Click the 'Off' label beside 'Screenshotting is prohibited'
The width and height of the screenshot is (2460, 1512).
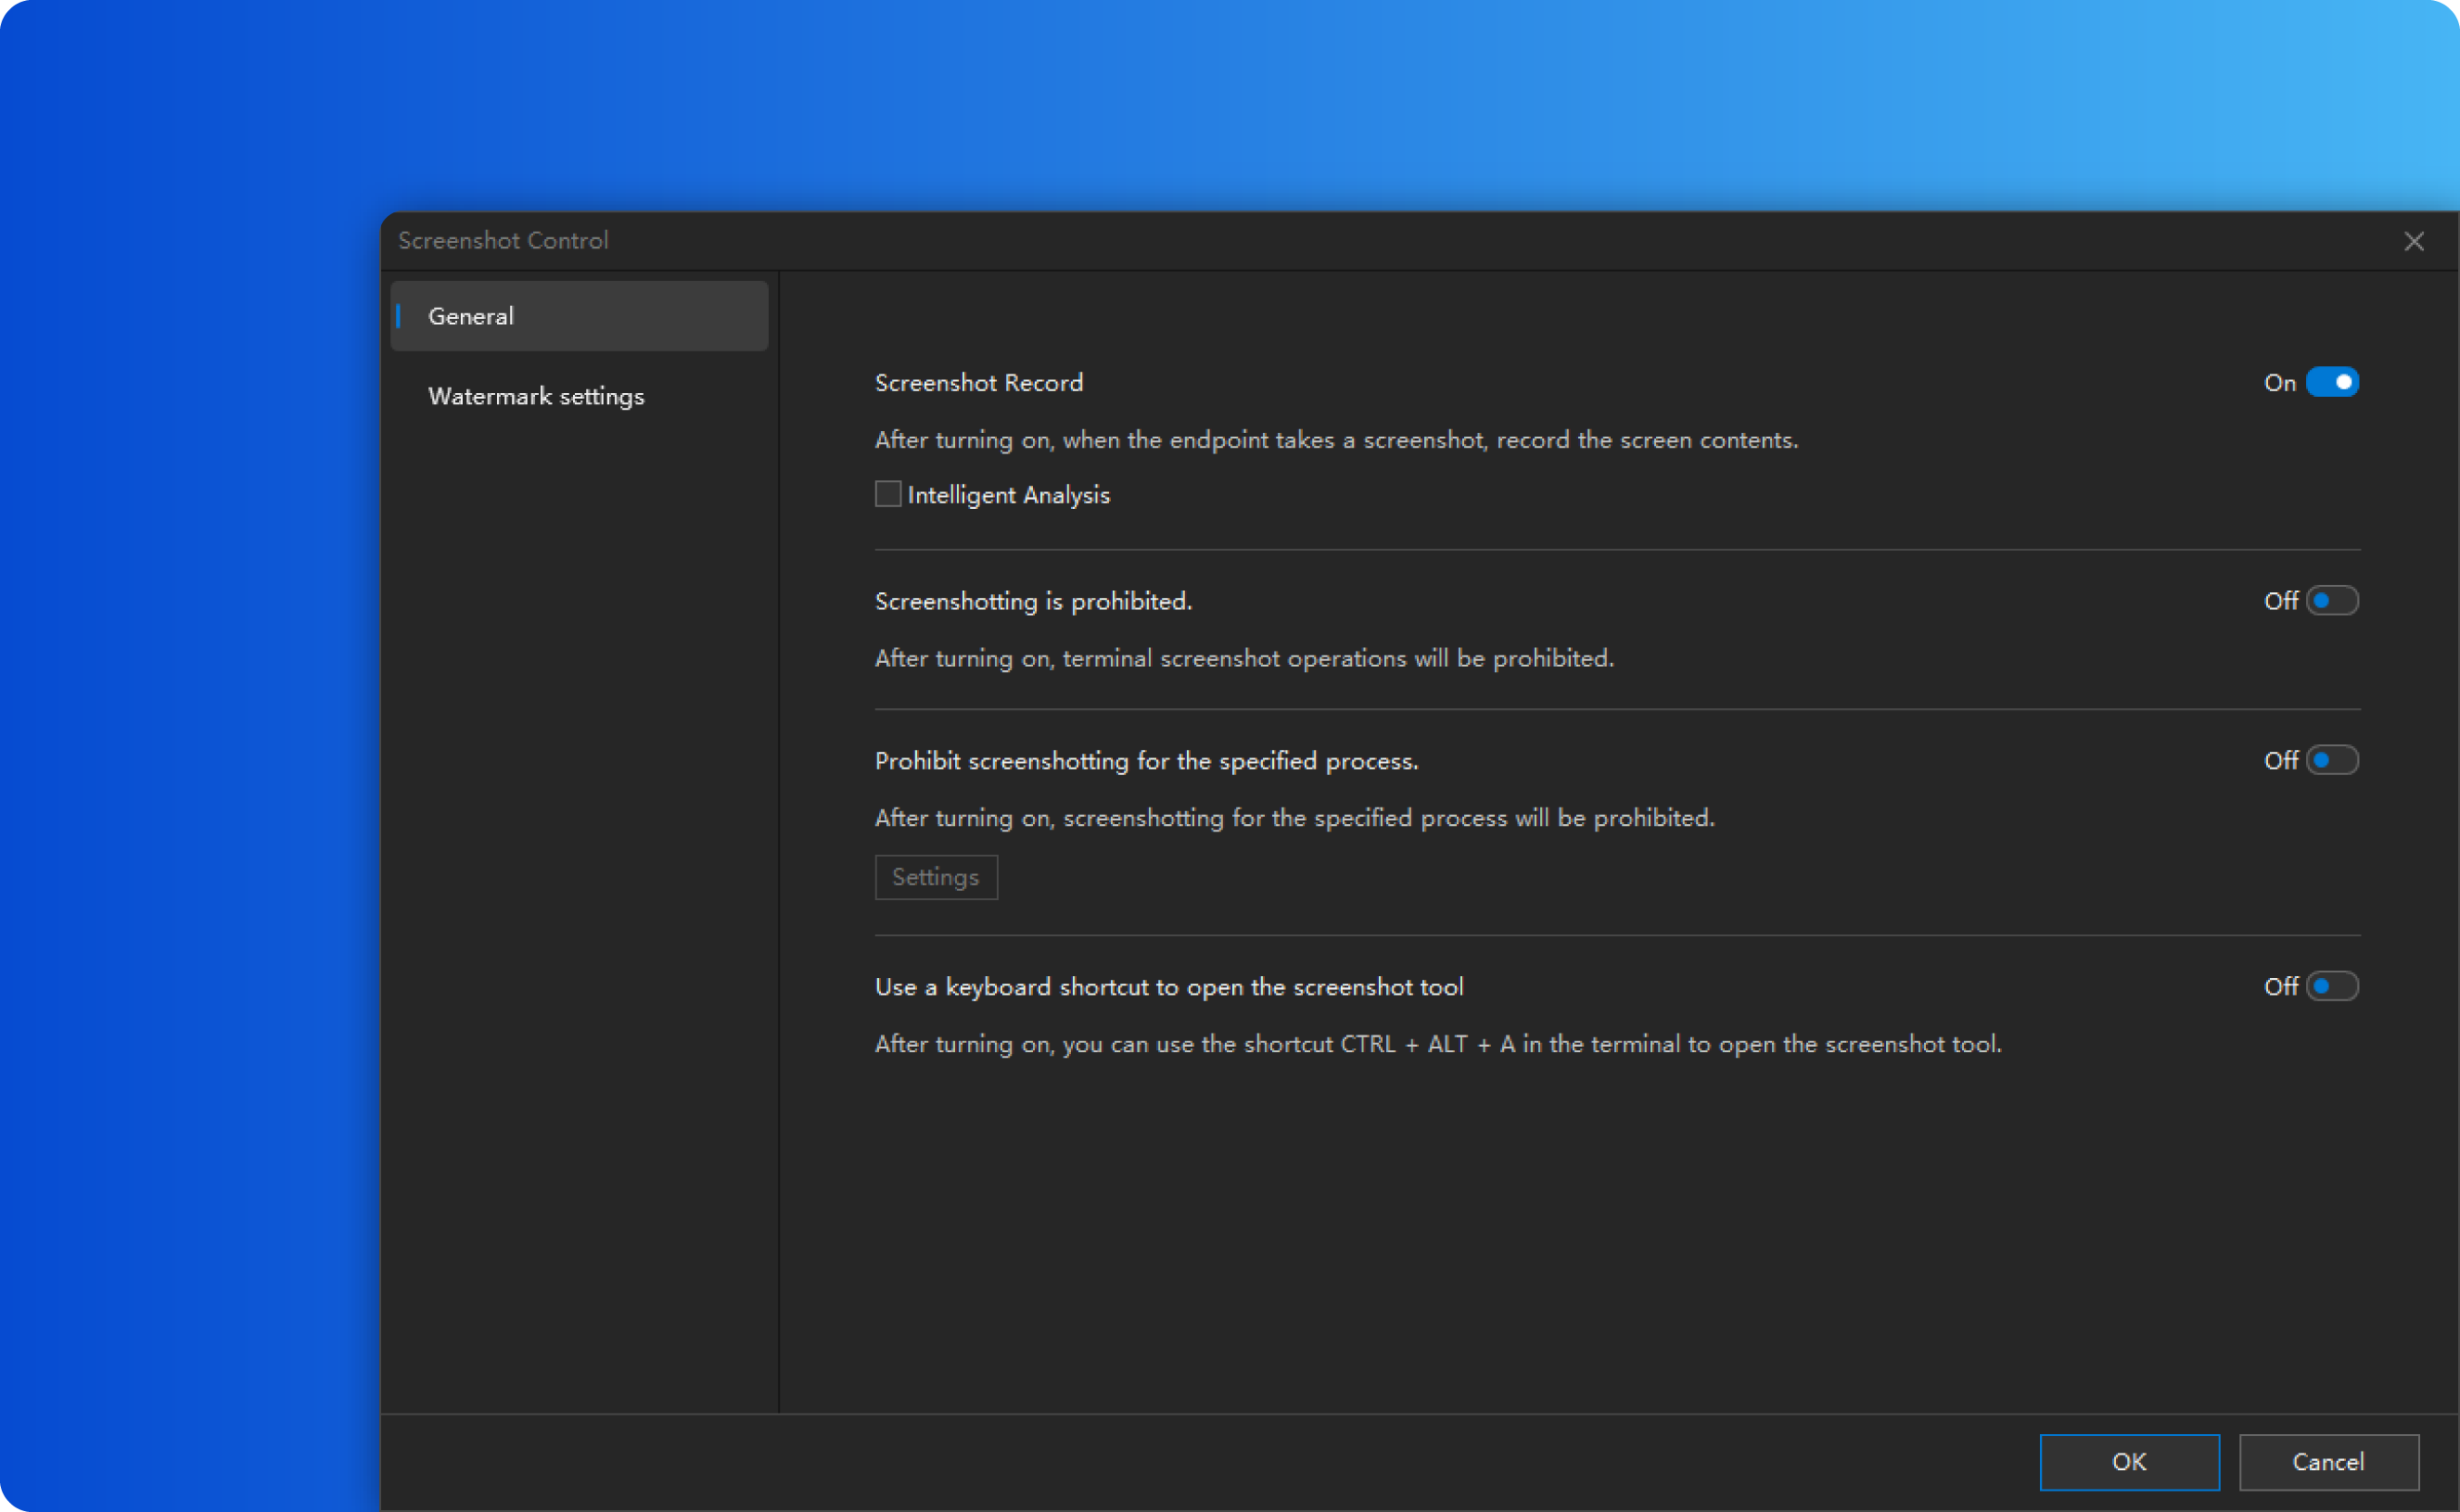tap(2280, 601)
